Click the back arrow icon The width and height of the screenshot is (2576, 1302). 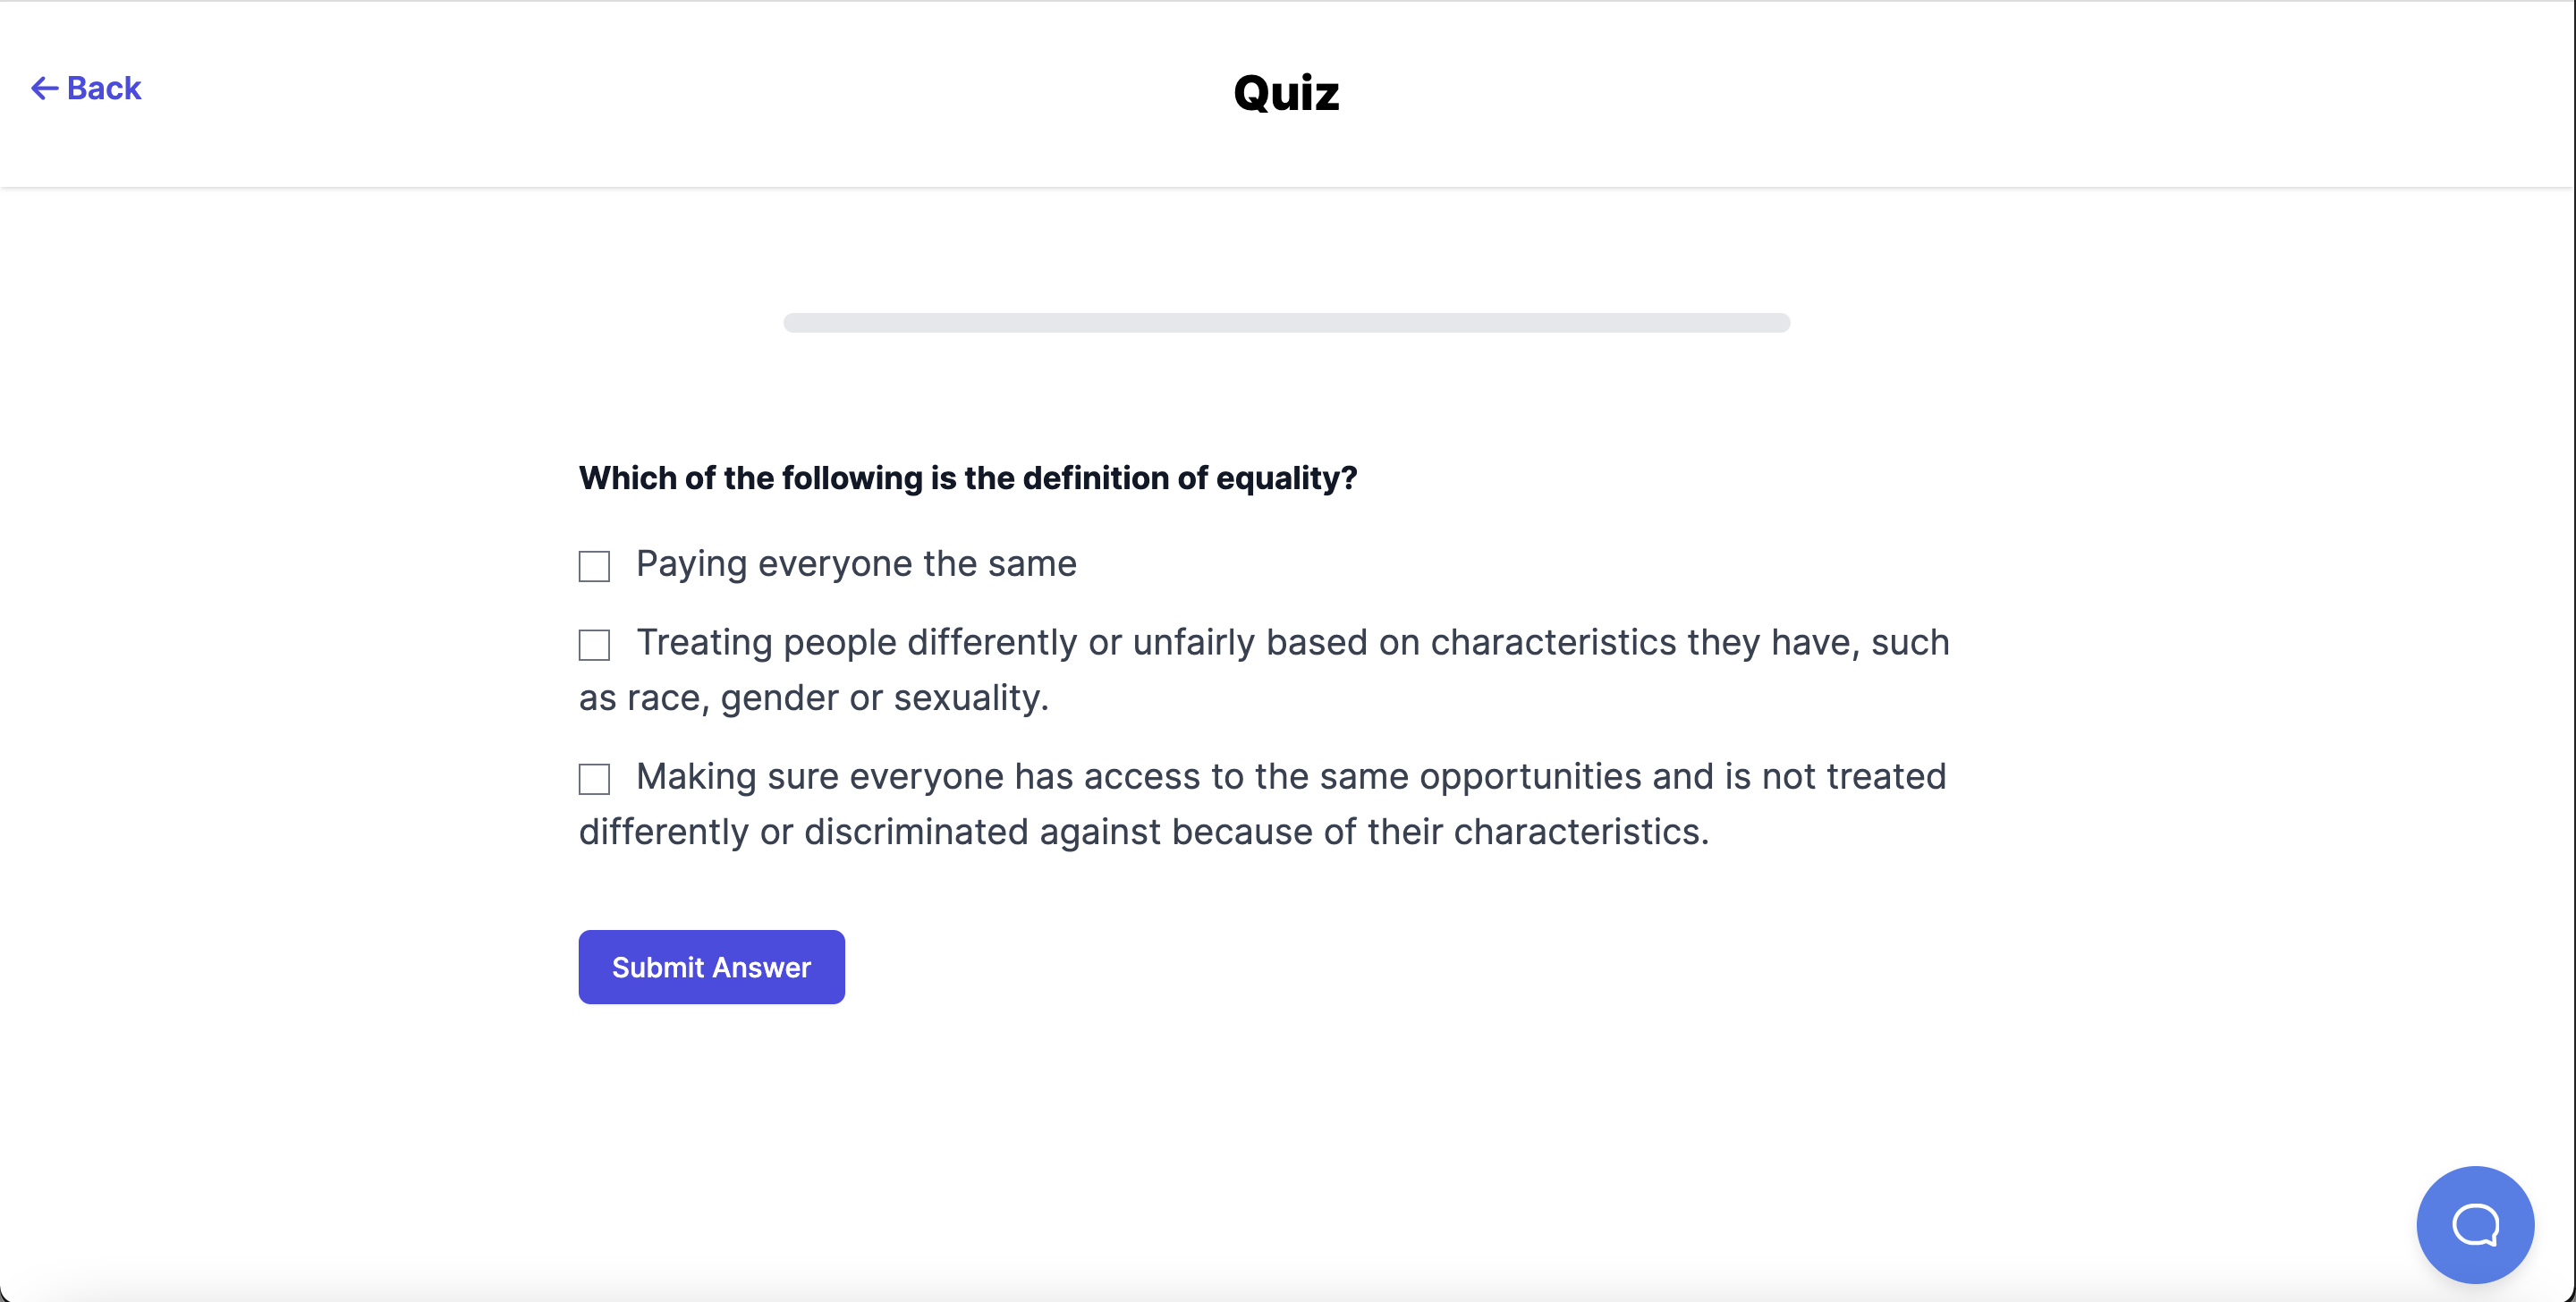pos(44,89)
